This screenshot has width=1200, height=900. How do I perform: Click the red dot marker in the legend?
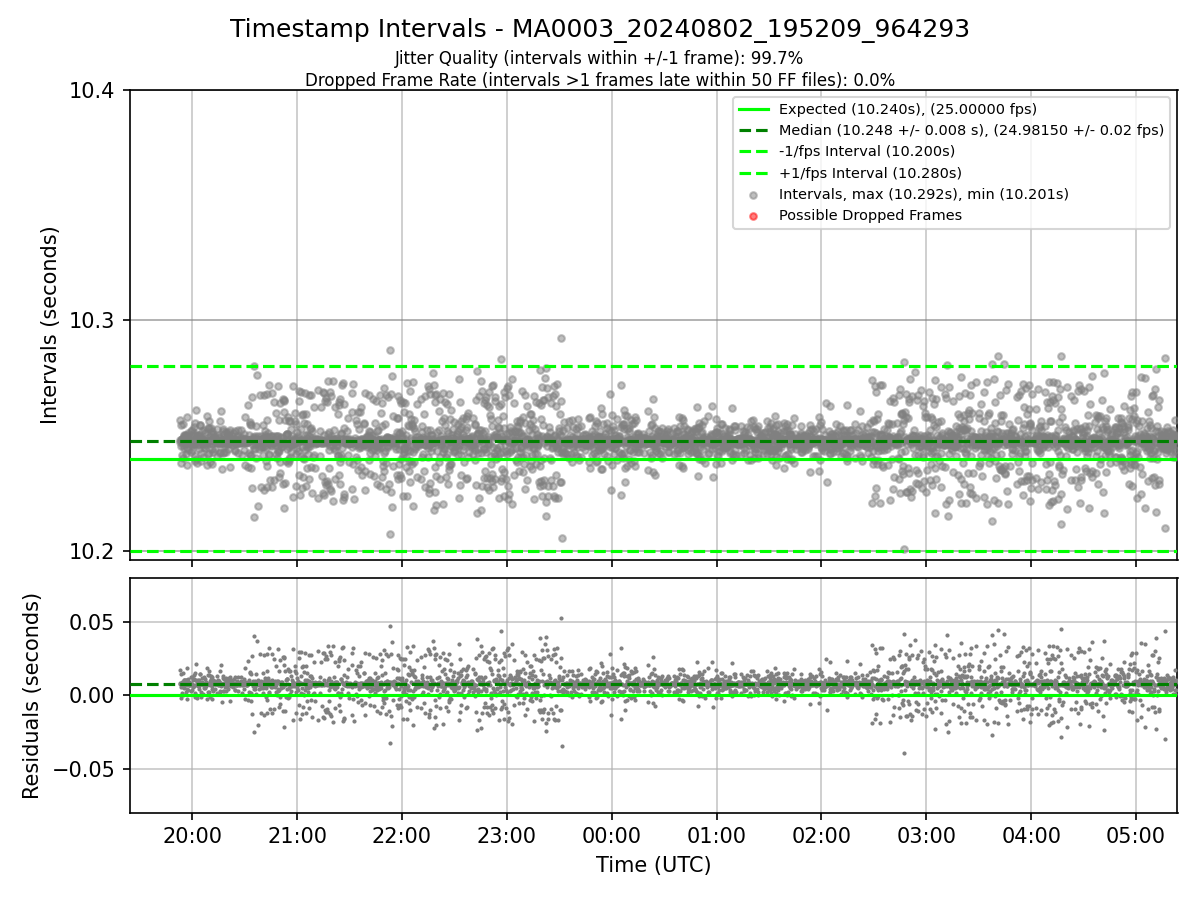click(x=754, y=216)
